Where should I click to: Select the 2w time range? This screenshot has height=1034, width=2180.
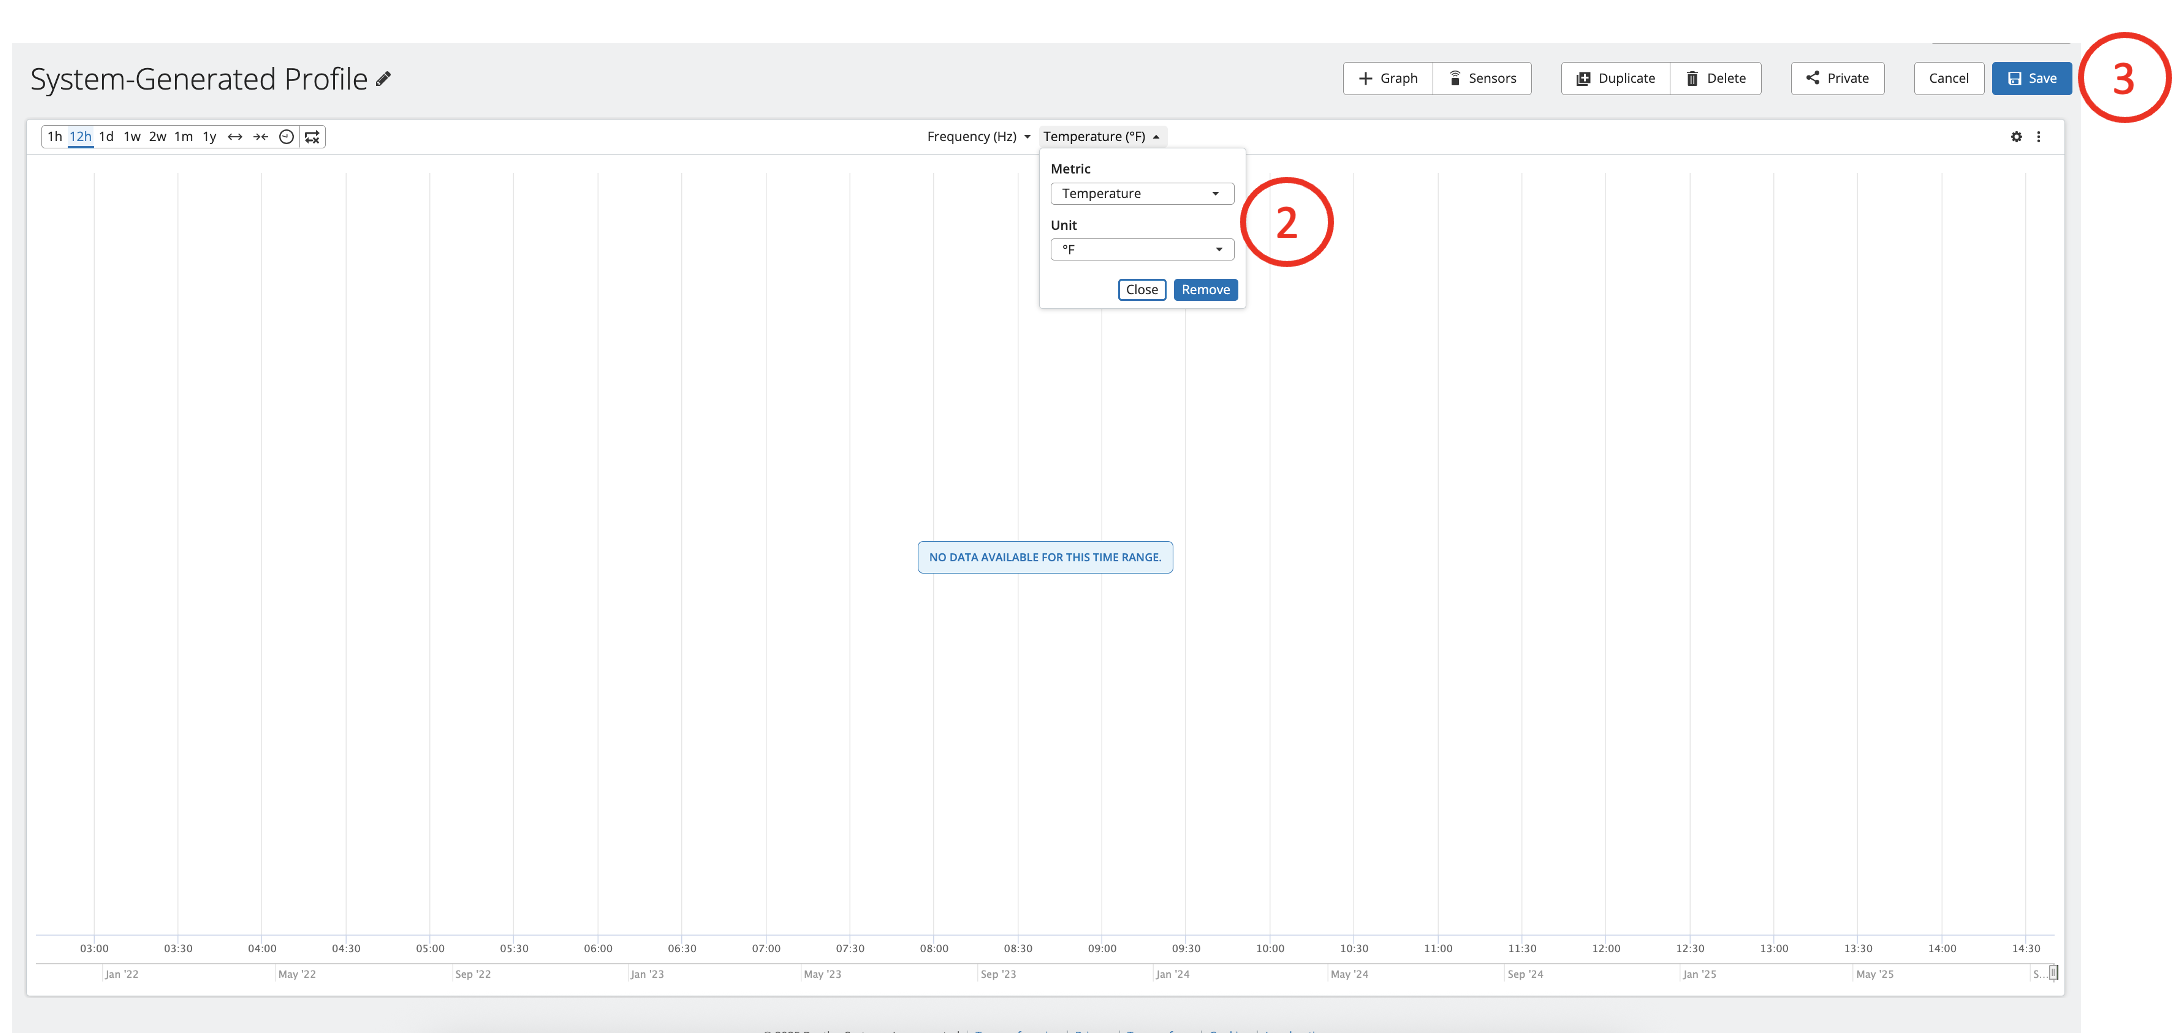[x=158, y=137]
